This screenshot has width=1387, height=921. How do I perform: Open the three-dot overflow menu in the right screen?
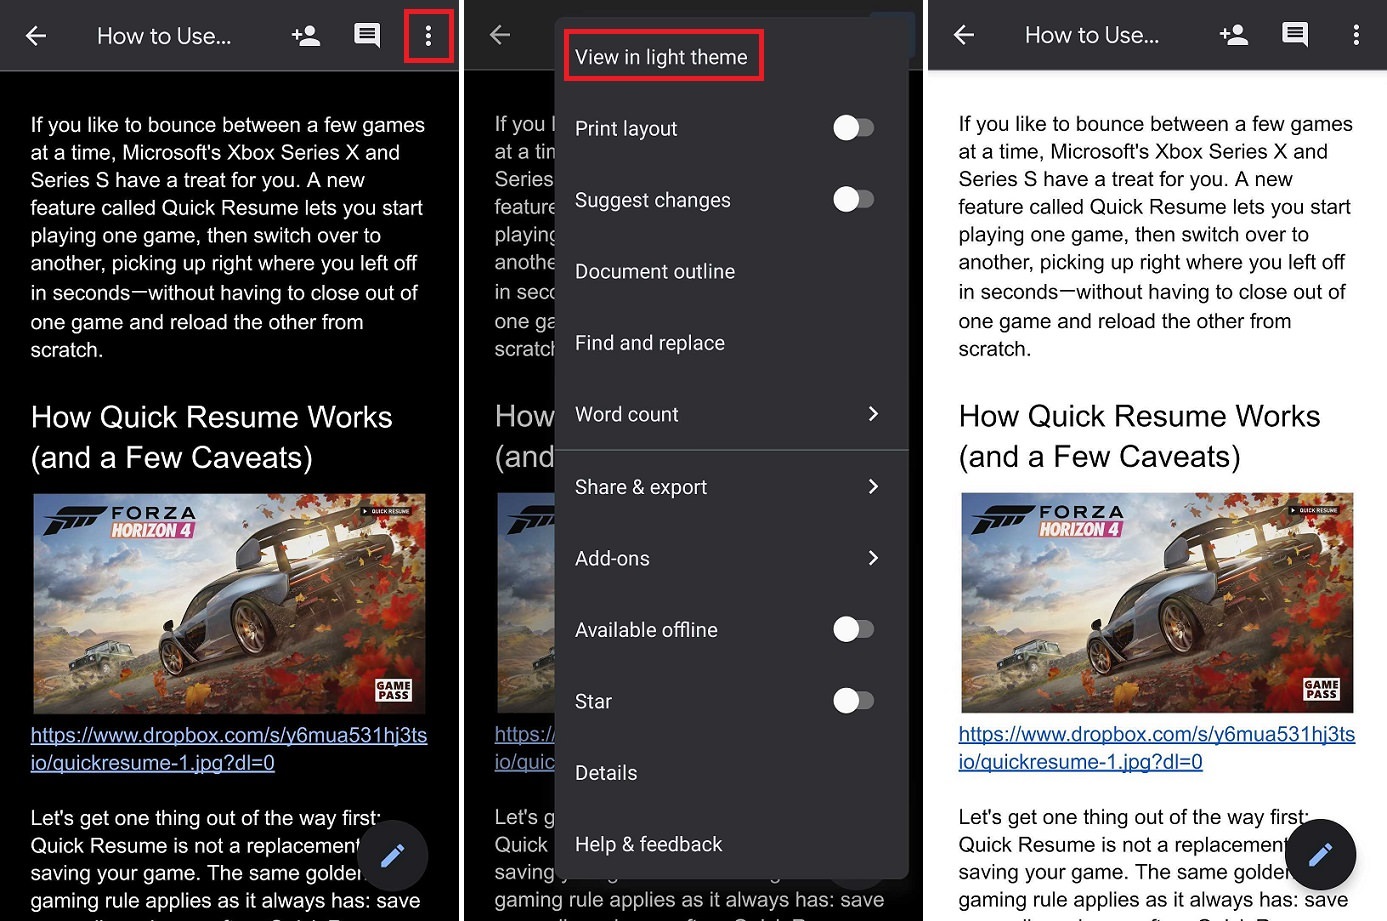click(1356, 35)
